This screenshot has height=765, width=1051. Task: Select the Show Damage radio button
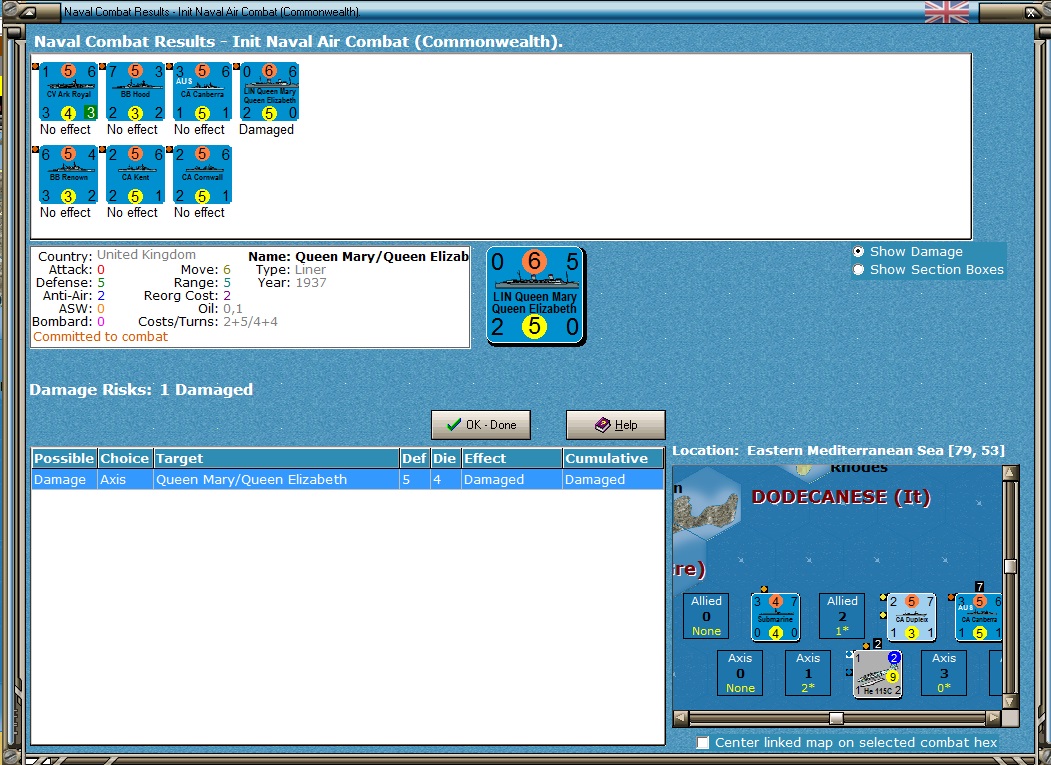click(859, 251)
